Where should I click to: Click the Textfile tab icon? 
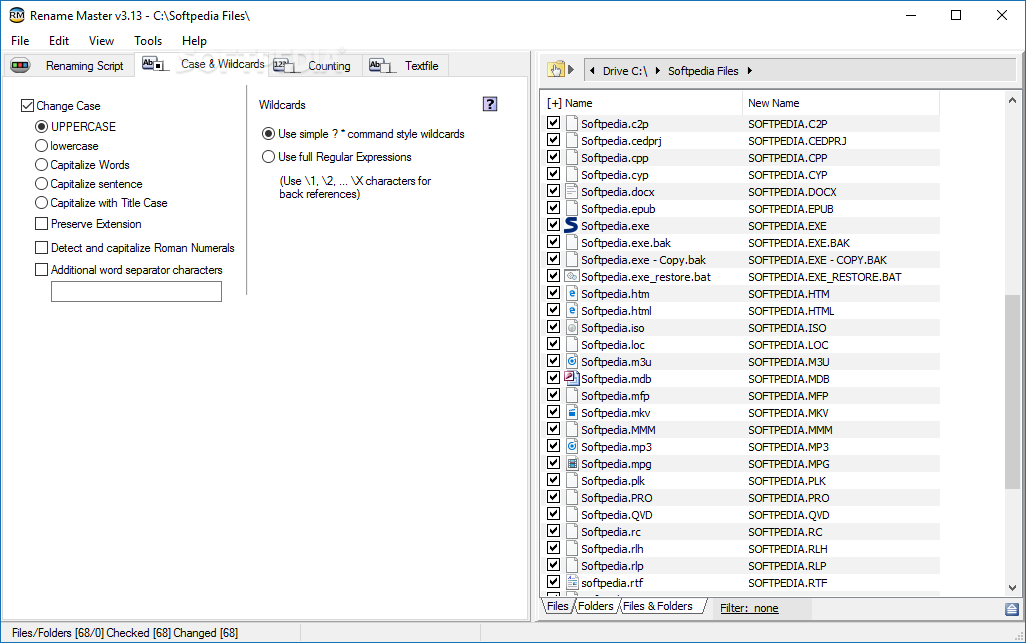[383, 65]
